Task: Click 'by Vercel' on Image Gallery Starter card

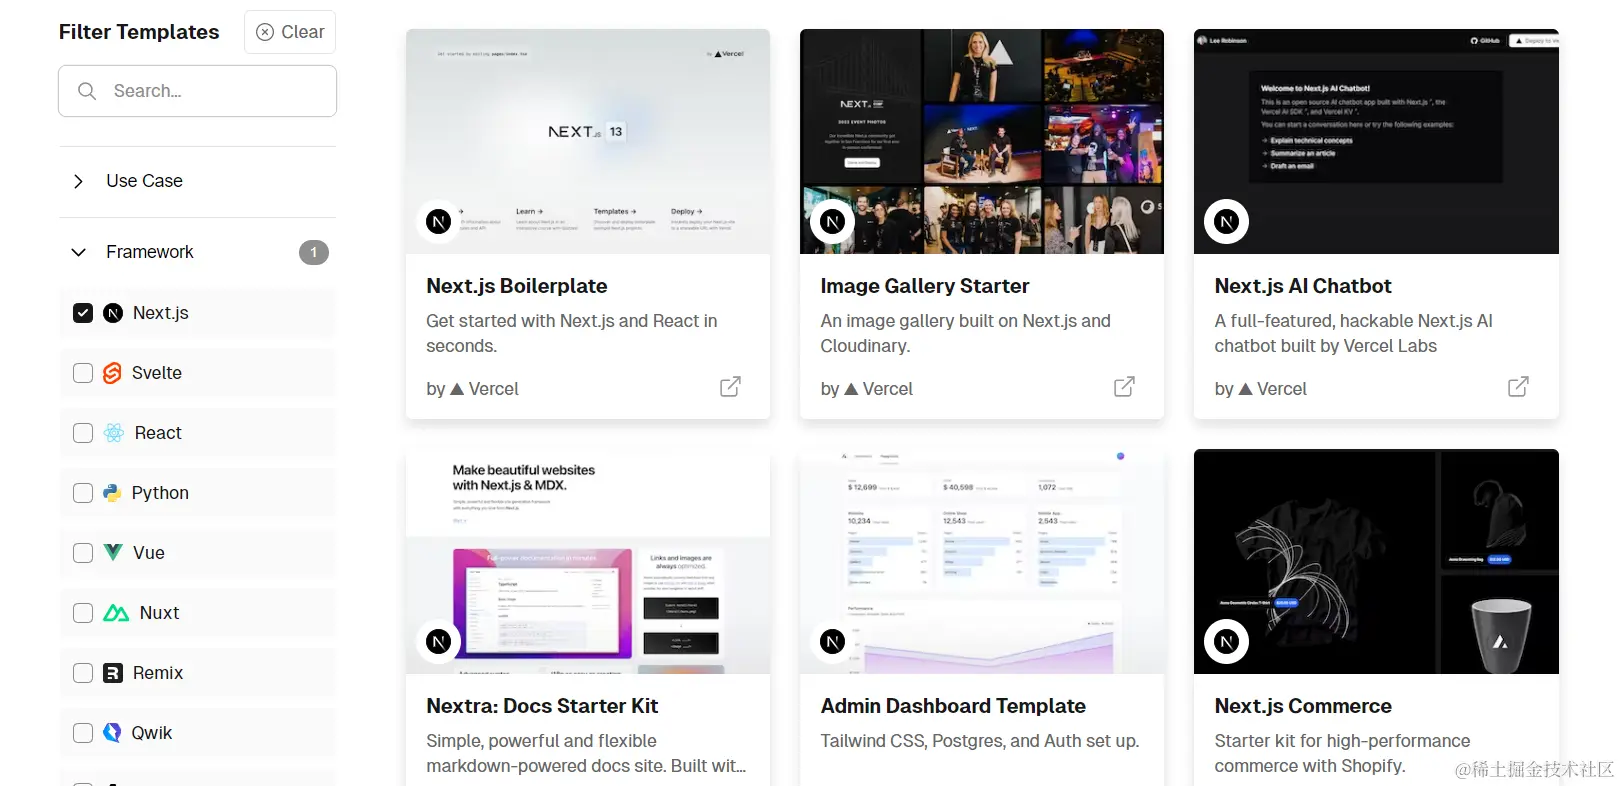Action: pos(866,389)
